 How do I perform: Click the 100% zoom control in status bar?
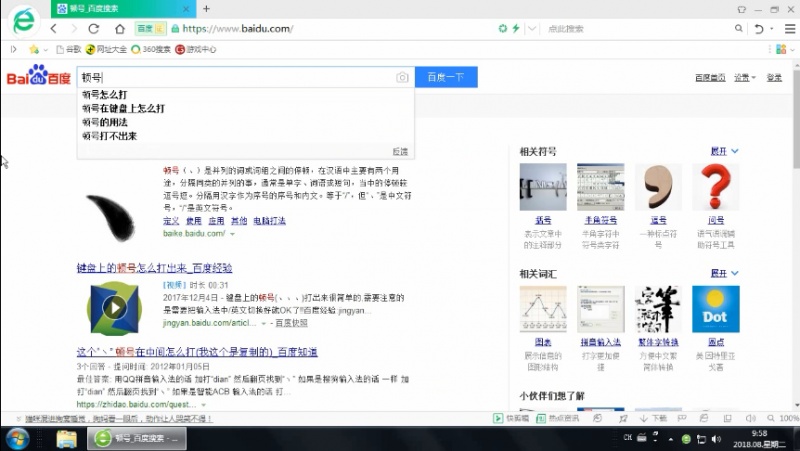coord(784,418)
